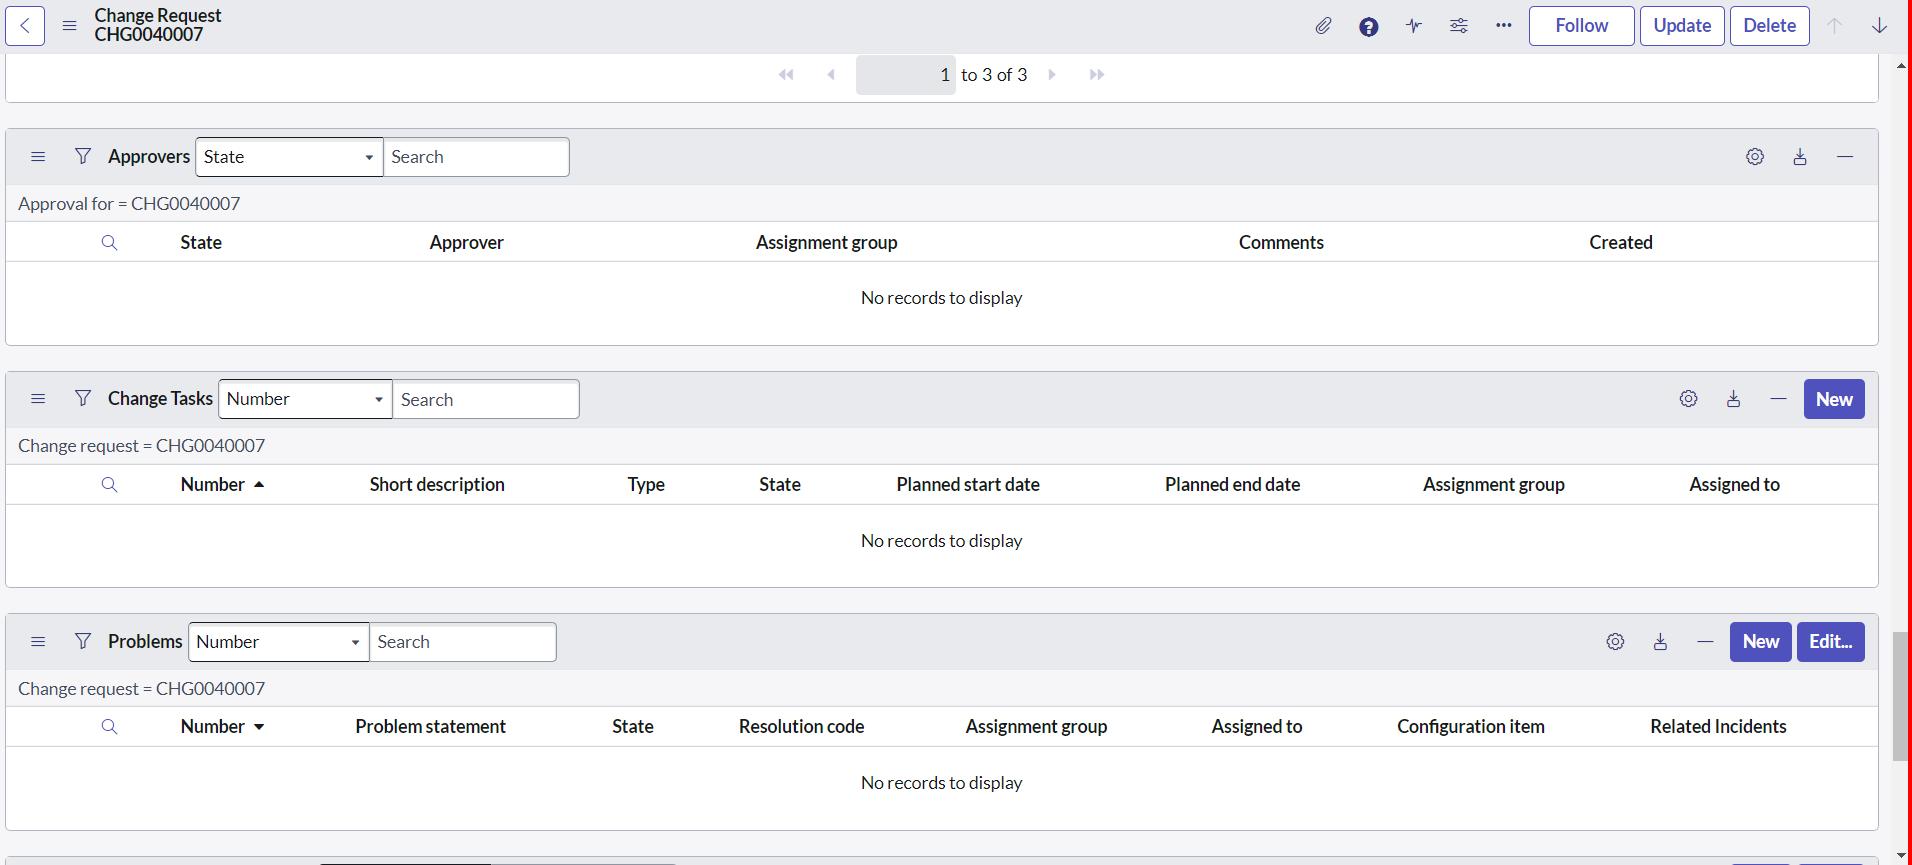Sort Change Tasks by Planned start date
Screen dimensions: 1912x865
[x=967, y=485]
